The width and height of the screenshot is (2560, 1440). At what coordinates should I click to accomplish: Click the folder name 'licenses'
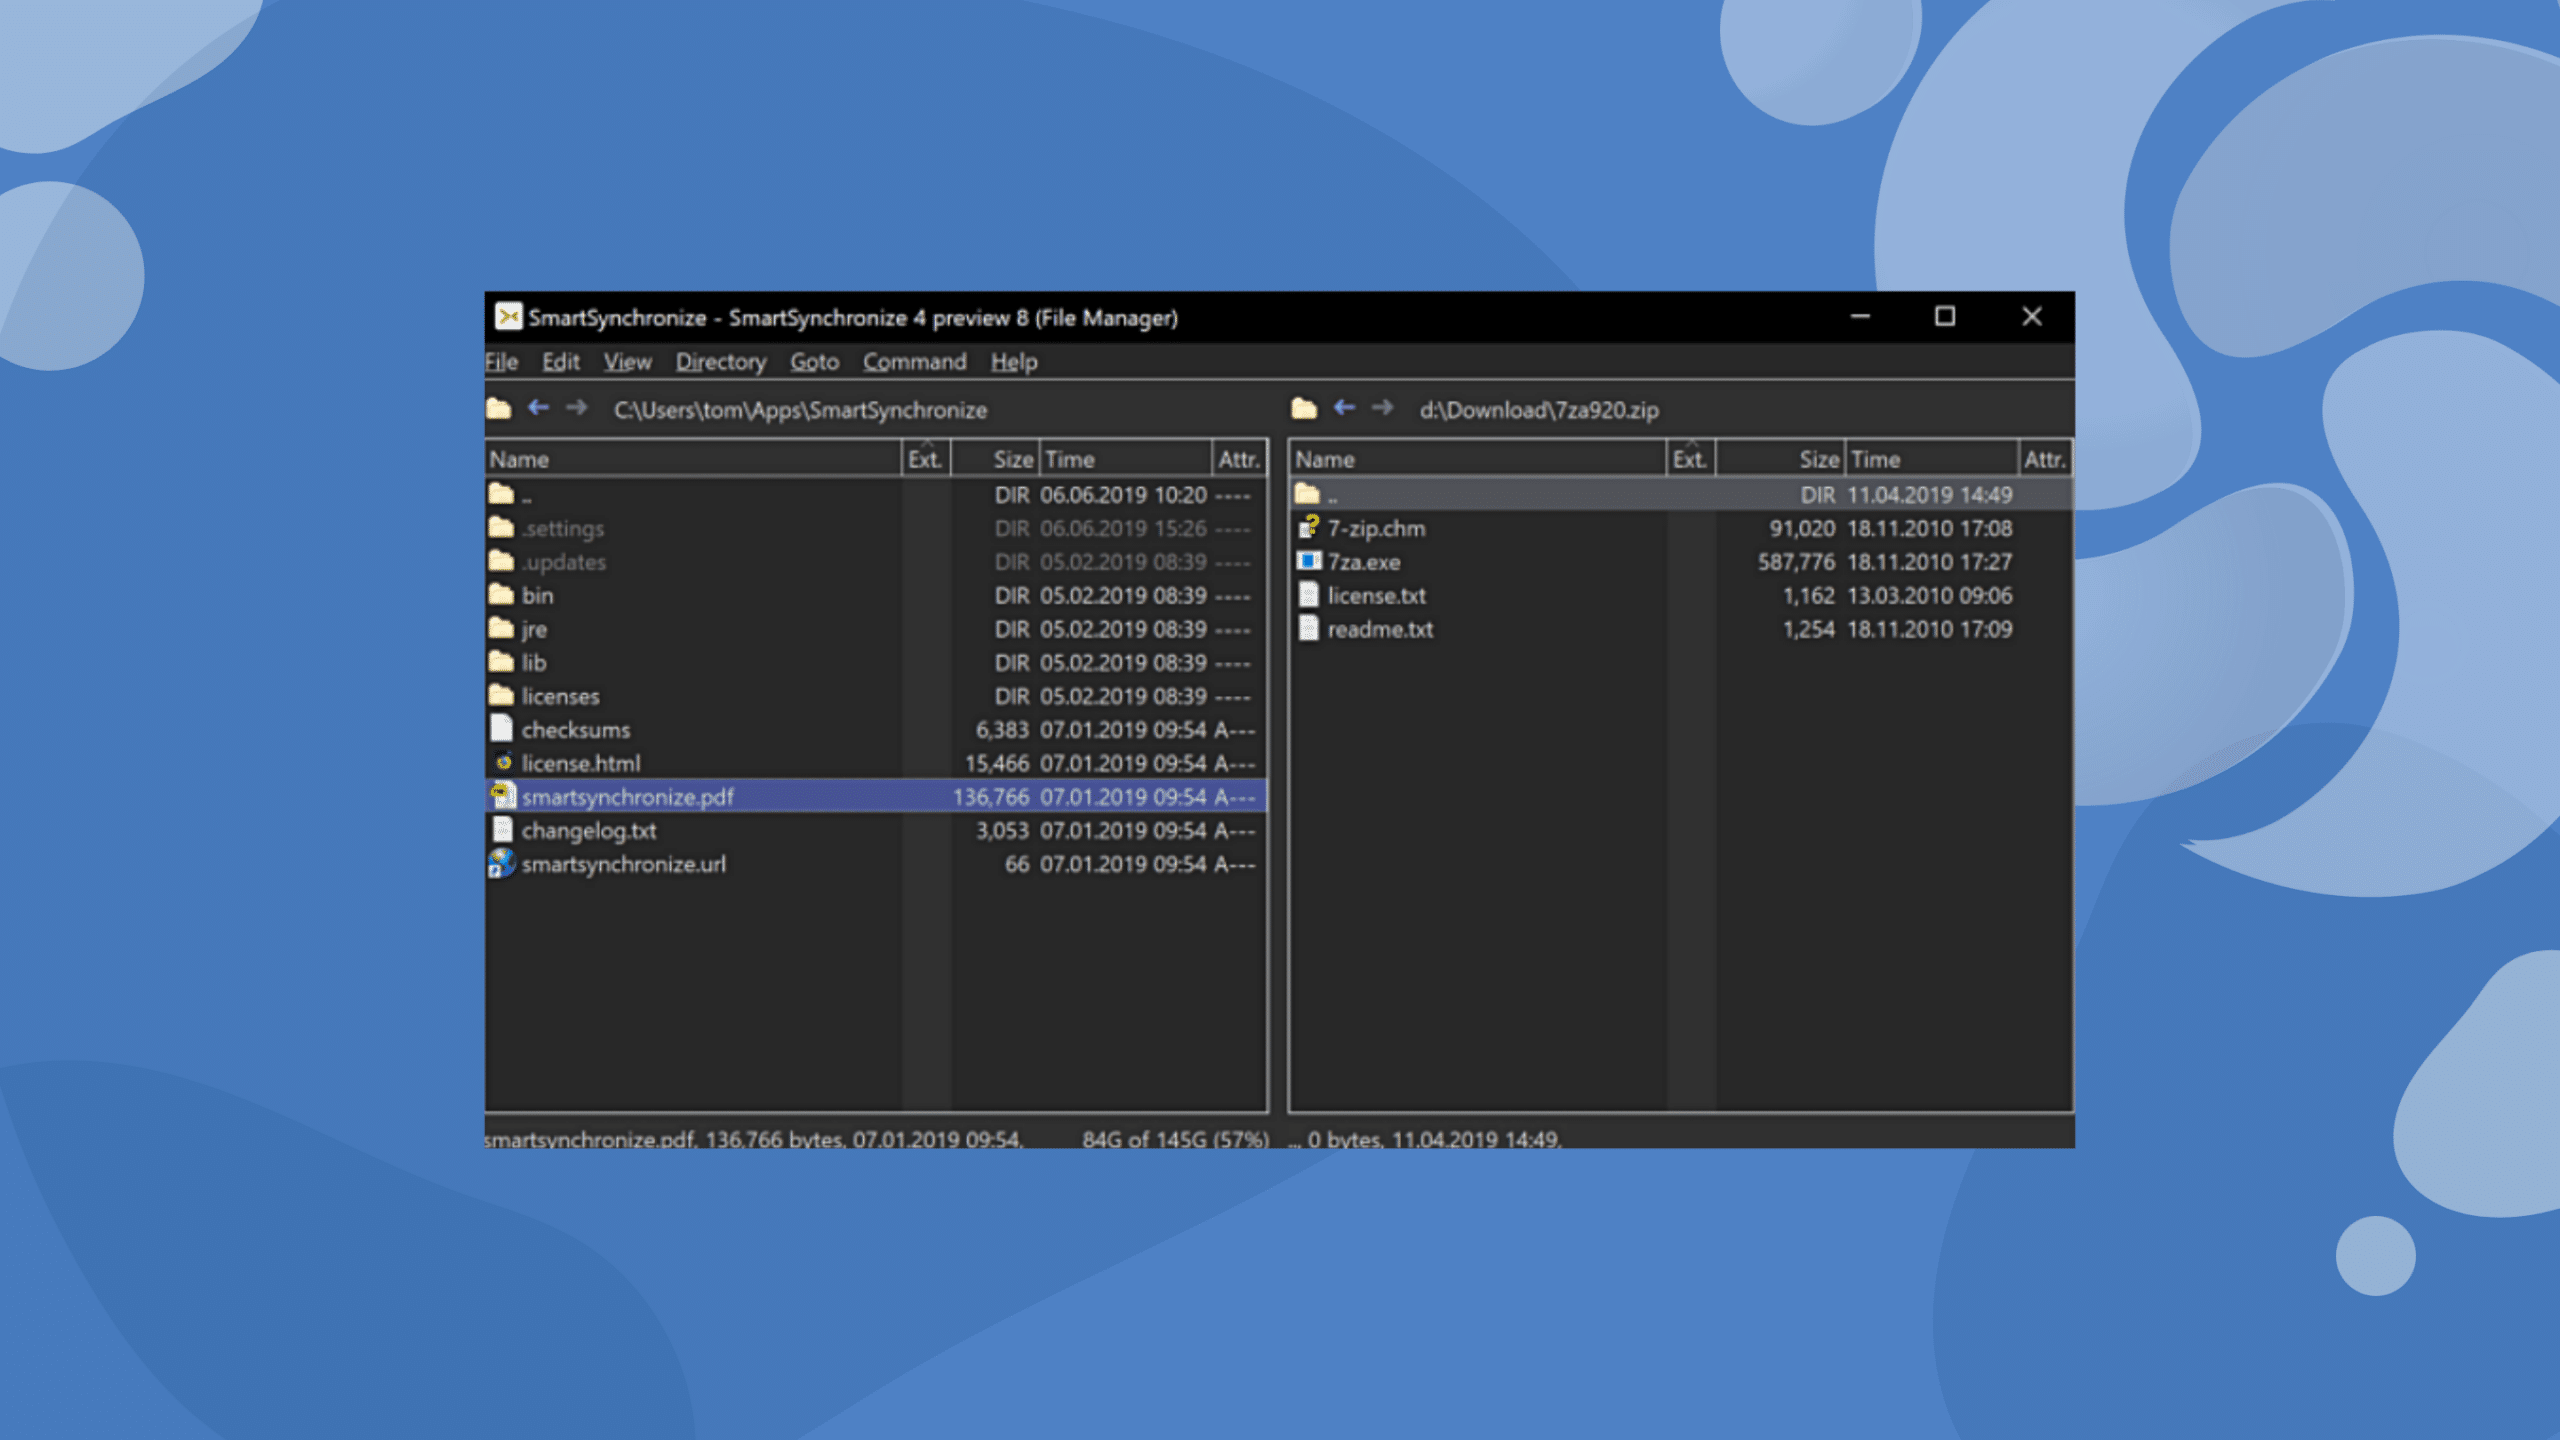pos(560,696)
